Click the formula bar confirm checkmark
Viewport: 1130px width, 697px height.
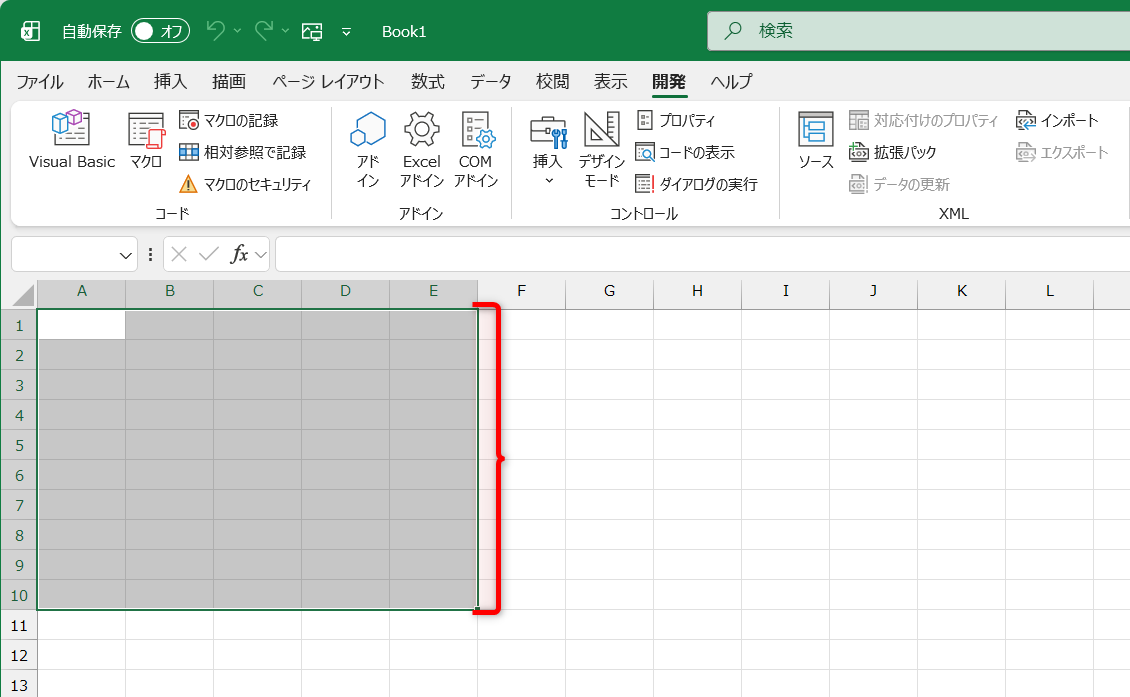[x=209, y=254]
